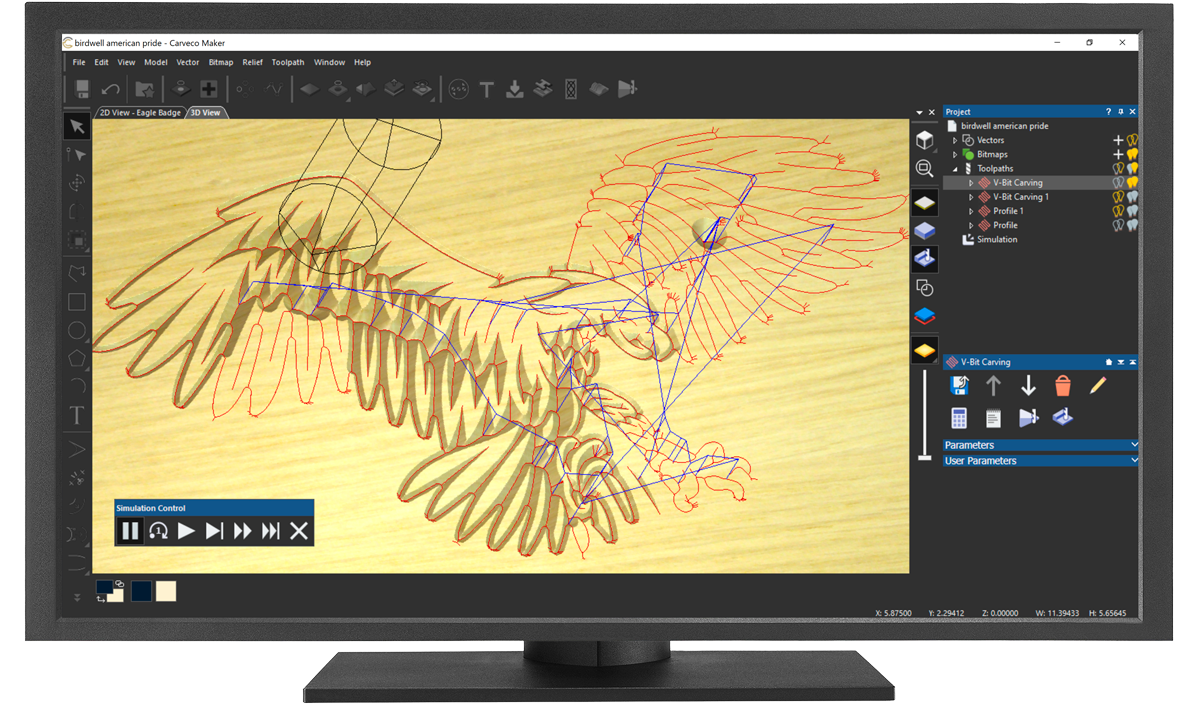Toggle the blue relief view button
Viewport: 1200px width, 705px height.
[x=925, y=231]
